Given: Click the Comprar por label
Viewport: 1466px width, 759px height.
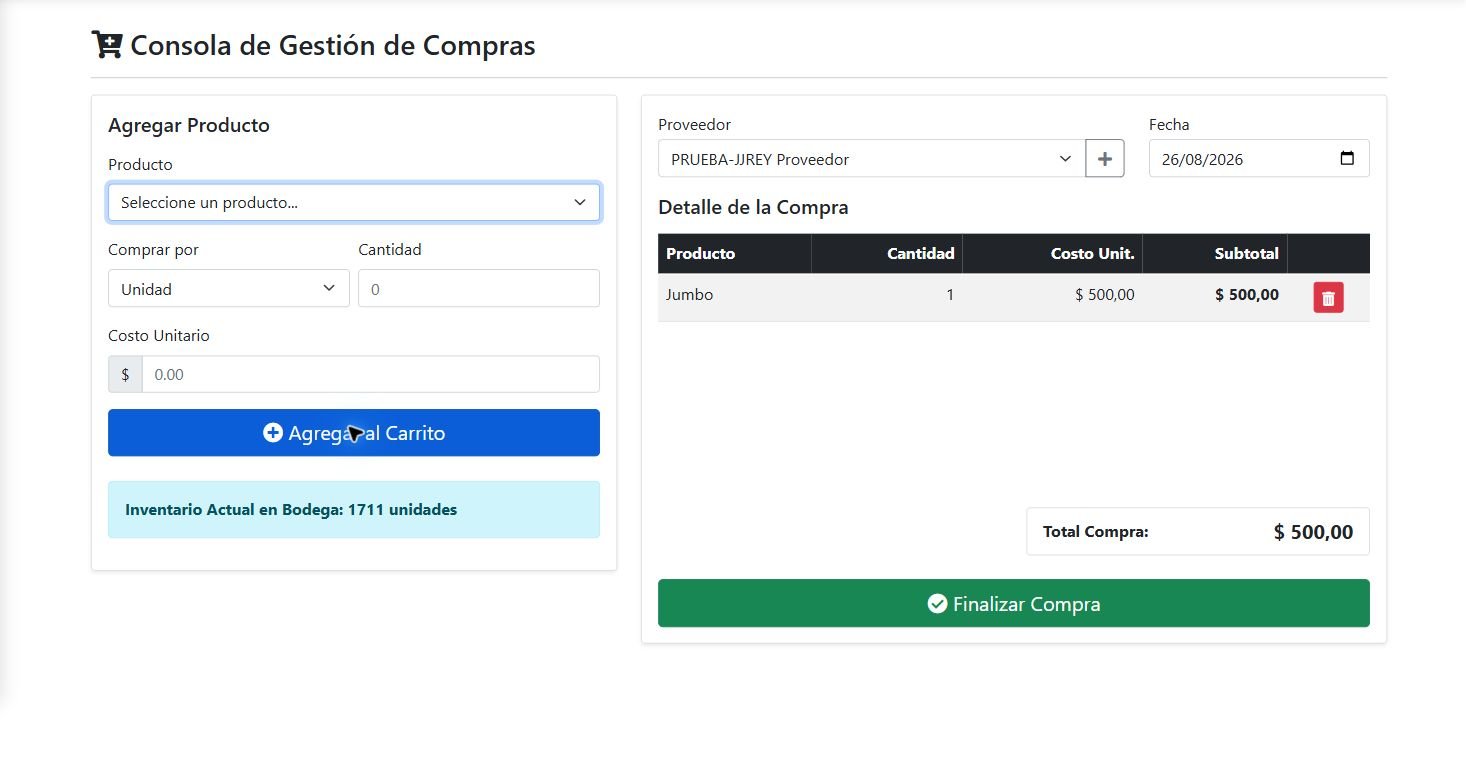Looking at the screenshot, I should click(153, 249).
